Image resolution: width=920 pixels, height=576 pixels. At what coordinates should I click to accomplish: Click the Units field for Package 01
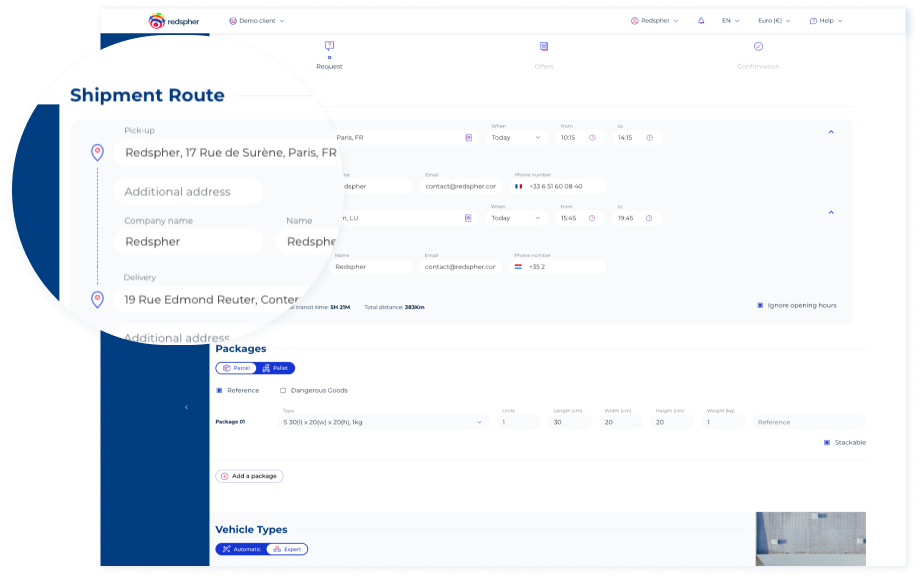pyautogui.click(x=519, y=422)
